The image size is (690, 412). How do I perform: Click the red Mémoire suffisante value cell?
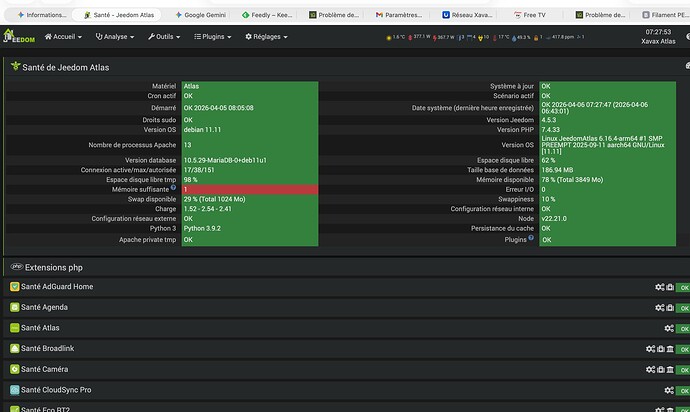point(250,189)
